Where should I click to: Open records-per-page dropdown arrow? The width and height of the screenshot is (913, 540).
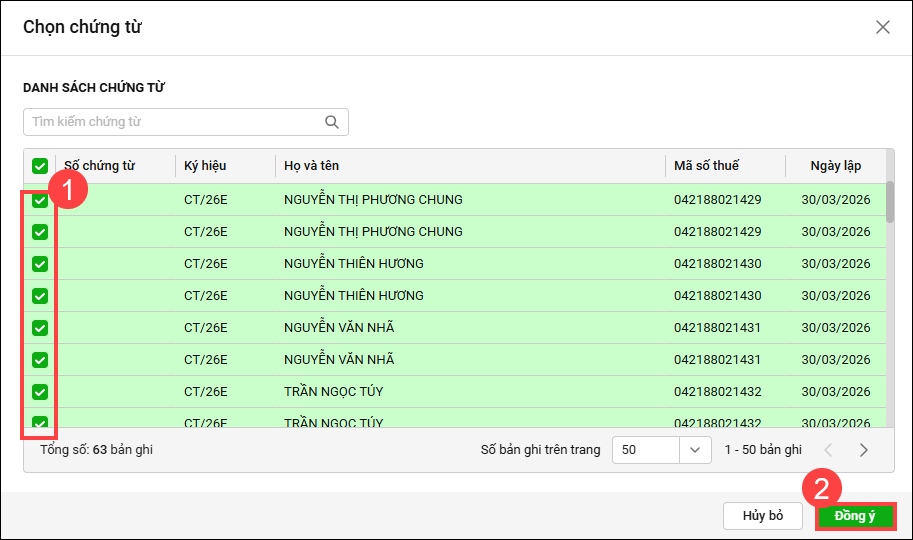pyautogui.click(x=695, y=450)
